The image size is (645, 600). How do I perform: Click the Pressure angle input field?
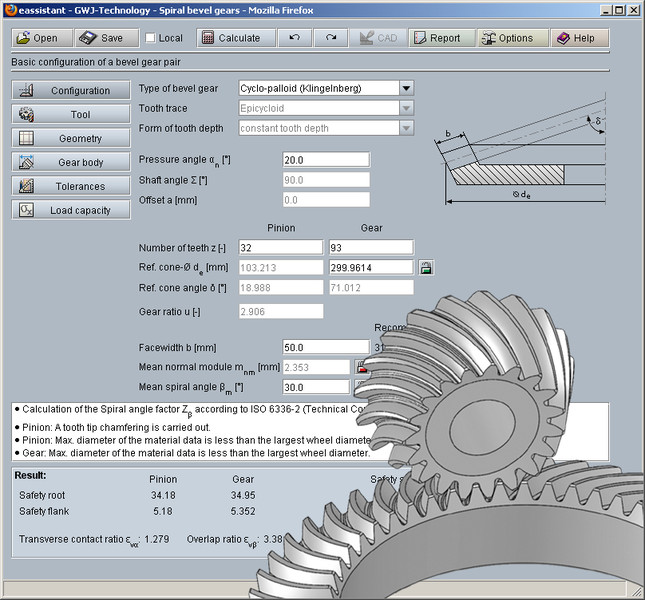(326, 160)
